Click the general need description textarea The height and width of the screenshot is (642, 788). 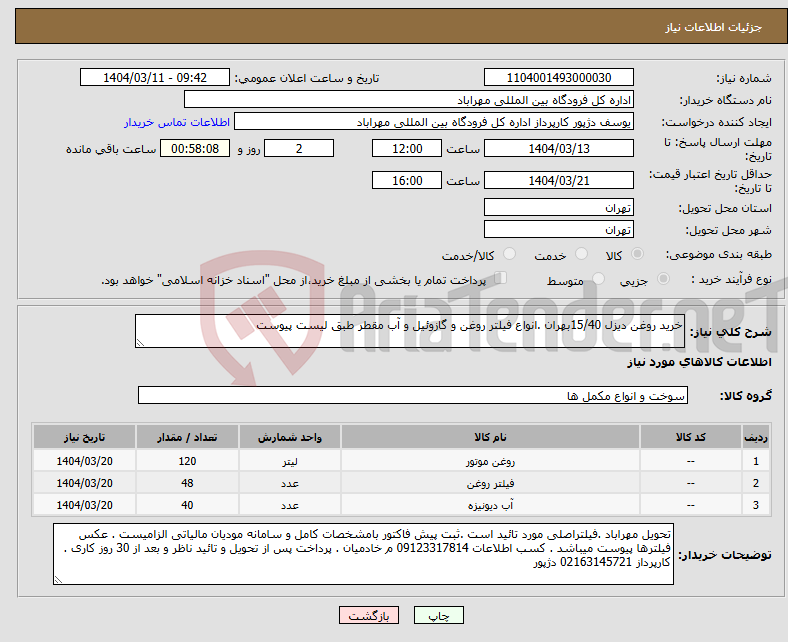click(410, 331)
